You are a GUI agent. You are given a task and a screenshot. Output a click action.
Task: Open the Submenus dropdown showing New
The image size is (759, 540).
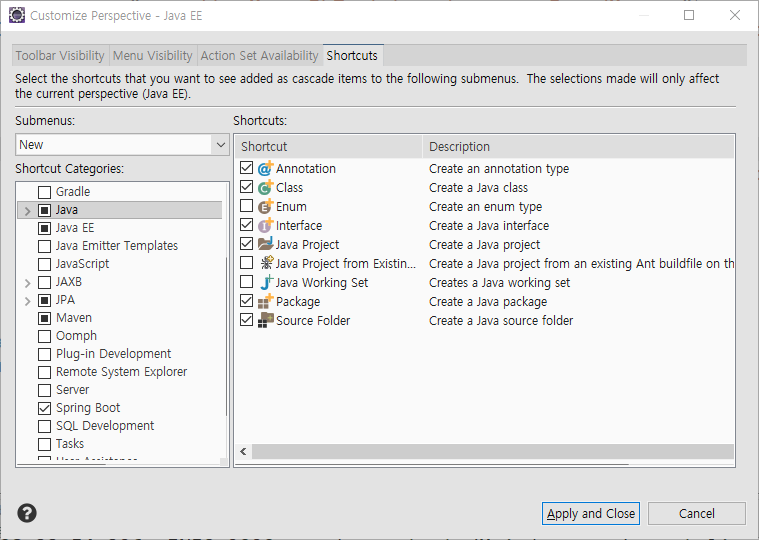(x=122, y=145)
